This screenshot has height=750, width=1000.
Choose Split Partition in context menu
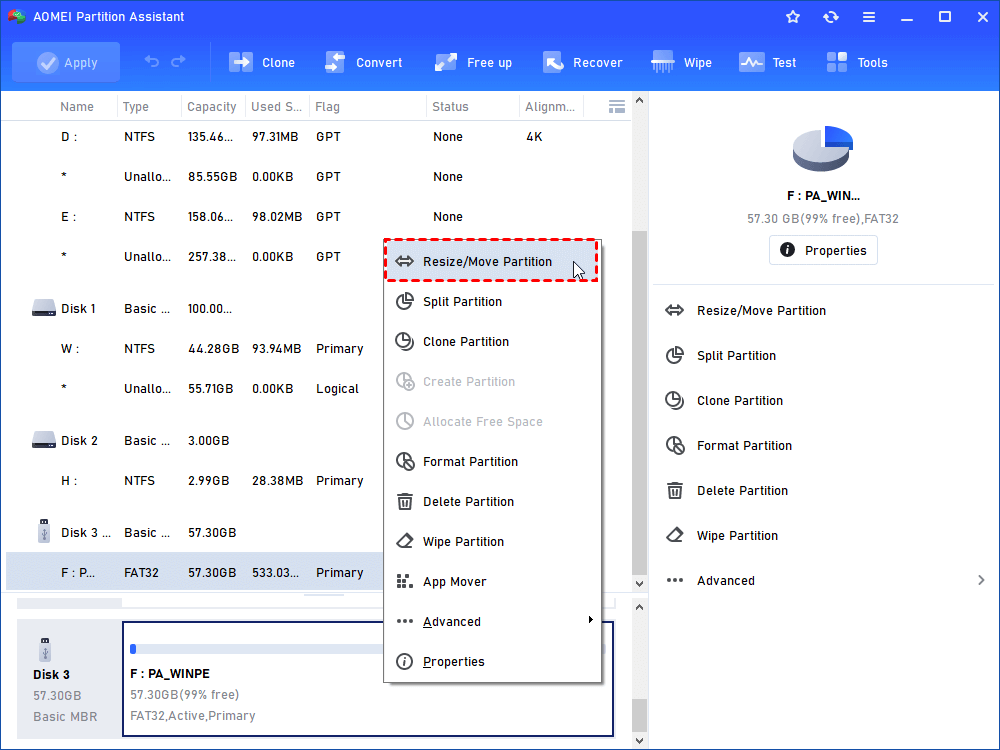point(492,302)
